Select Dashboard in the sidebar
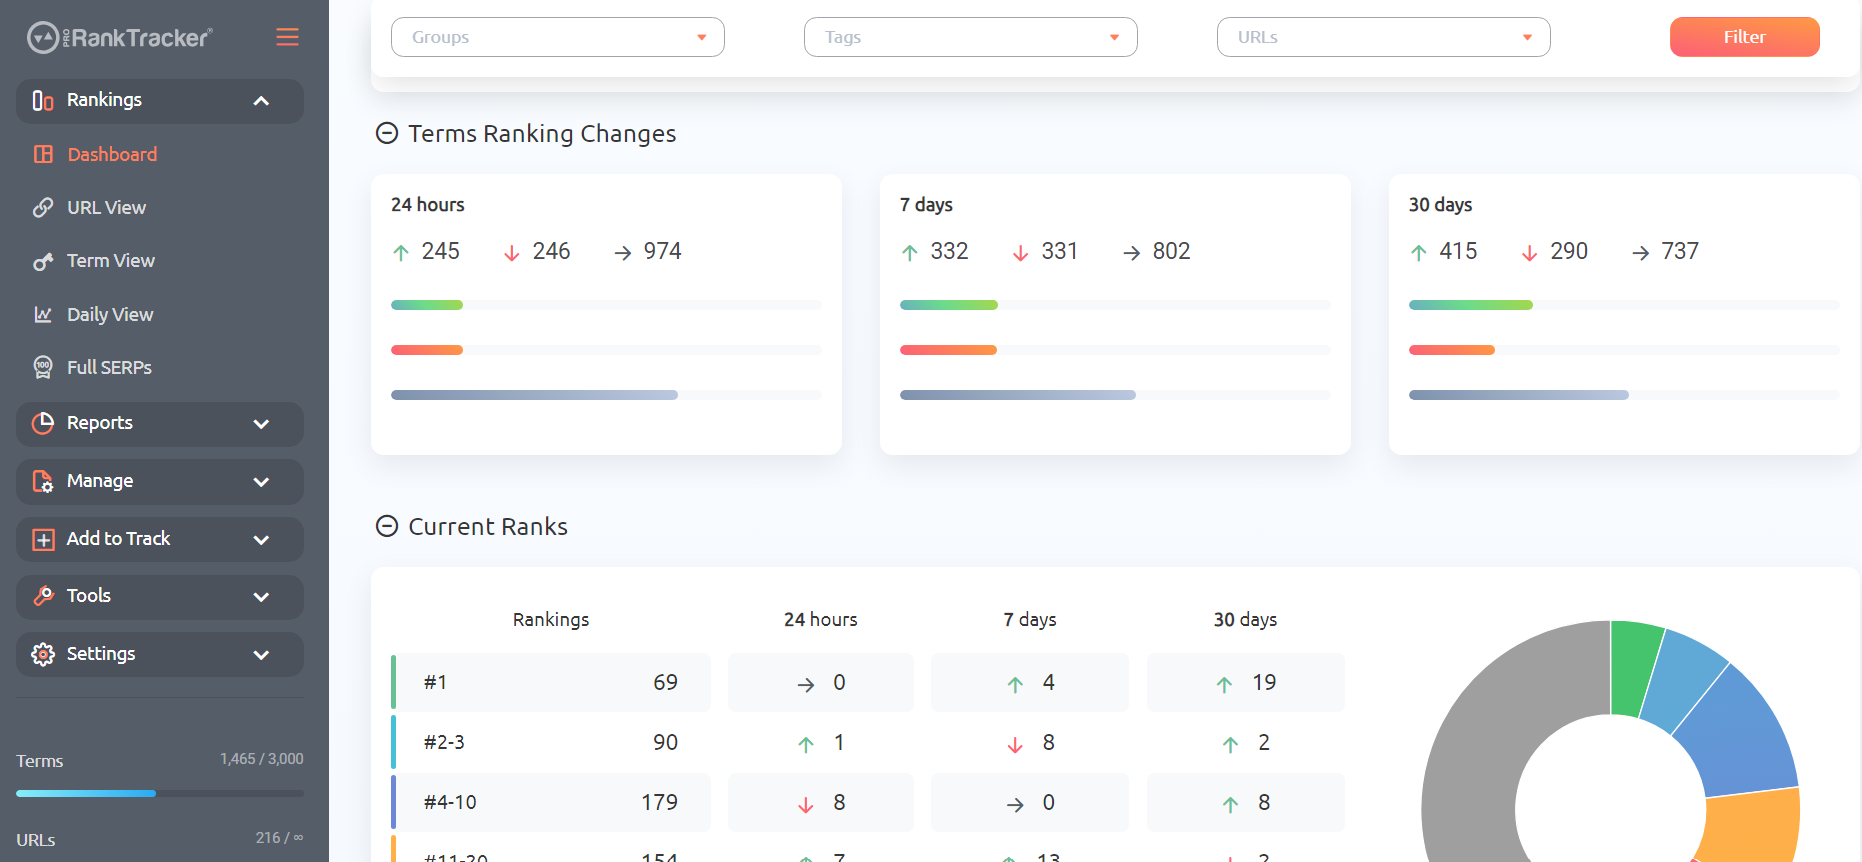The width and height of the screenshot is (1862, 862). 112,155
